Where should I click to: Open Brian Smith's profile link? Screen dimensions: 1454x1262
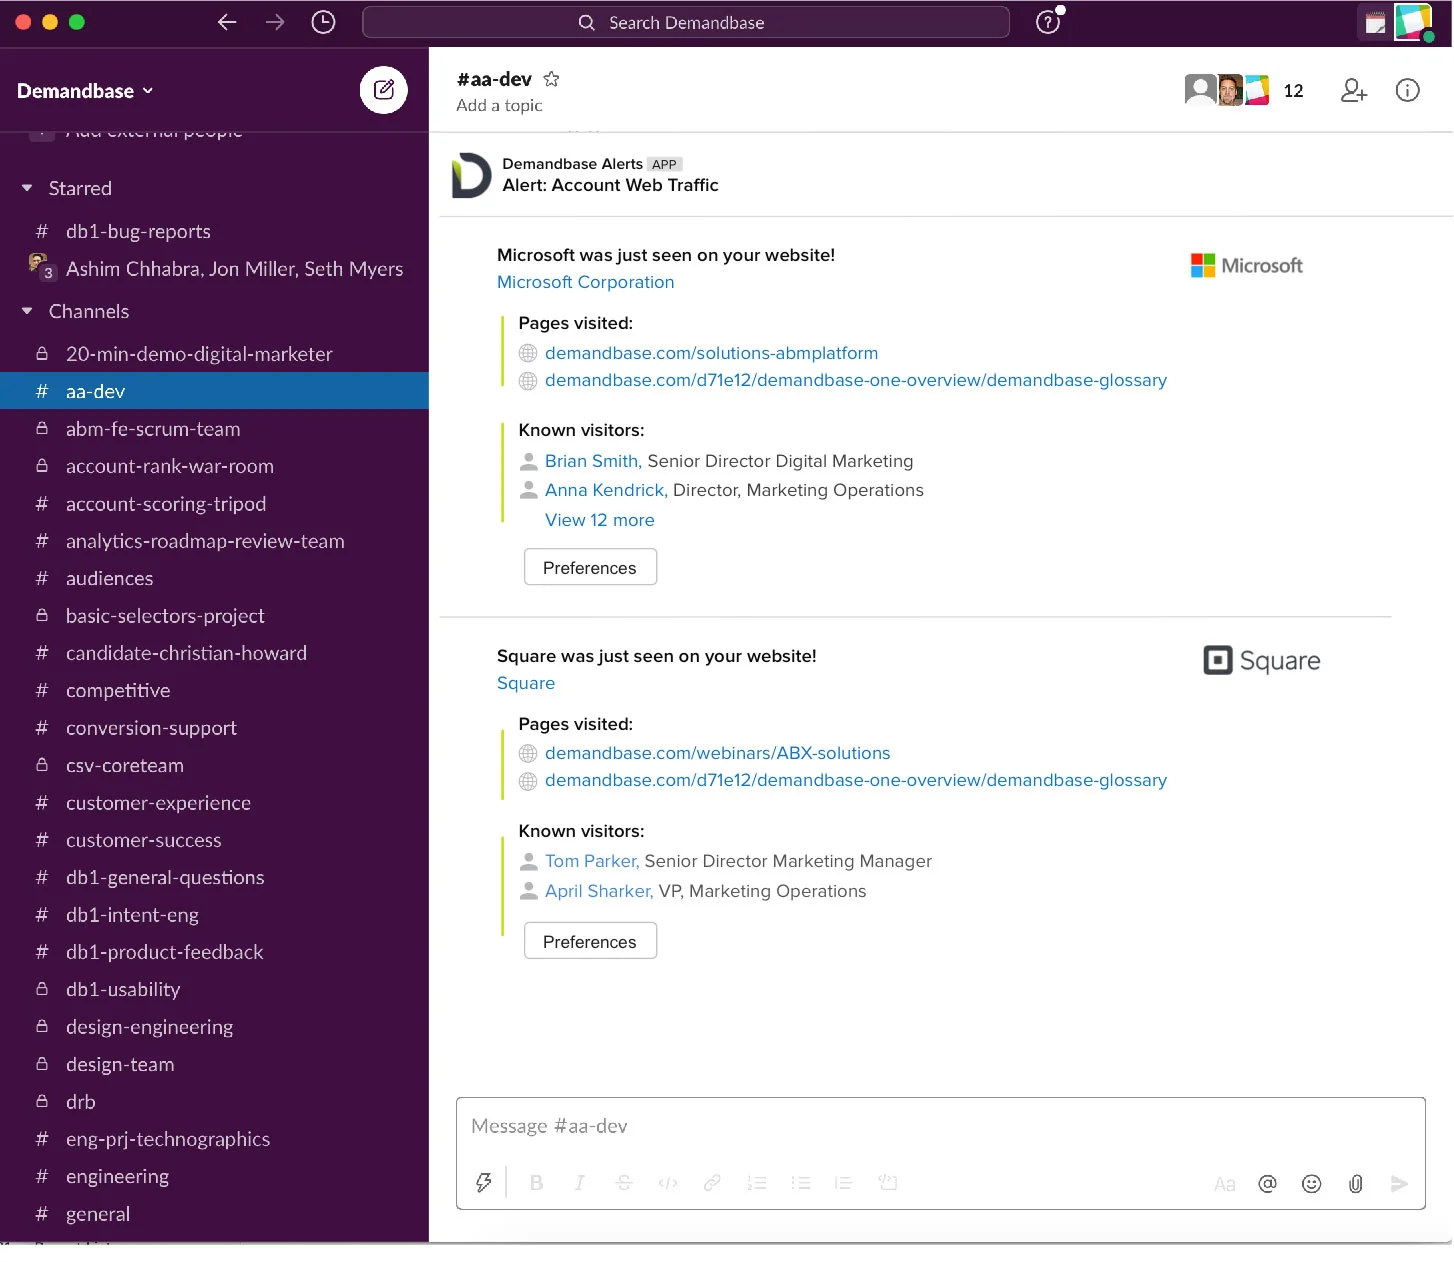(592, 461)
